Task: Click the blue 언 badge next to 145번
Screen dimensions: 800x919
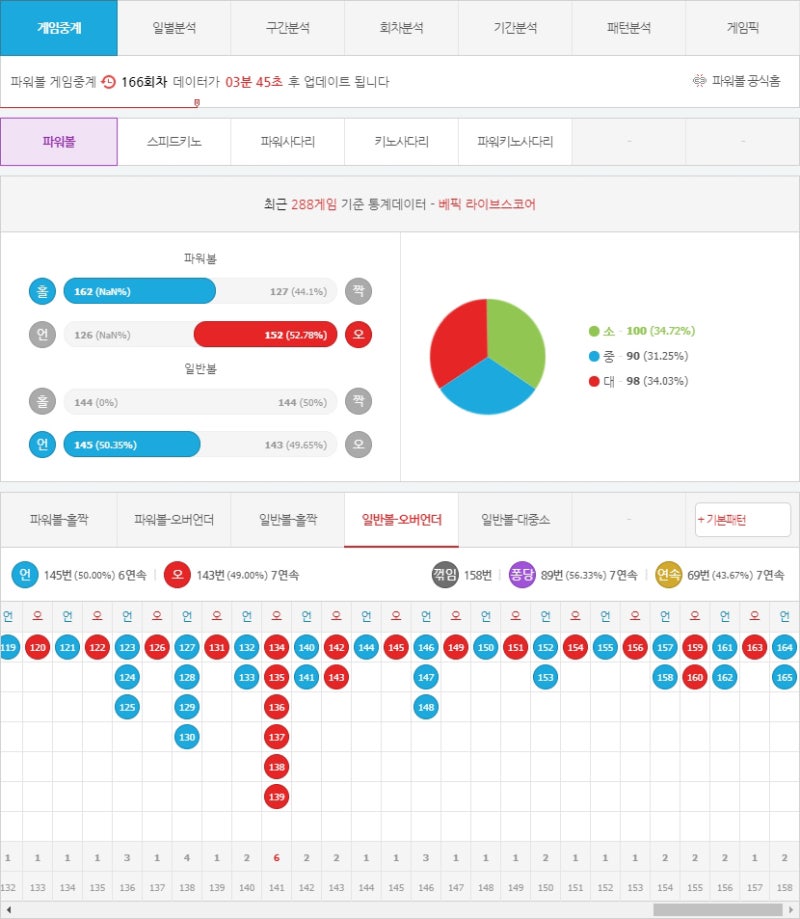Action: (x=25, y=575)
